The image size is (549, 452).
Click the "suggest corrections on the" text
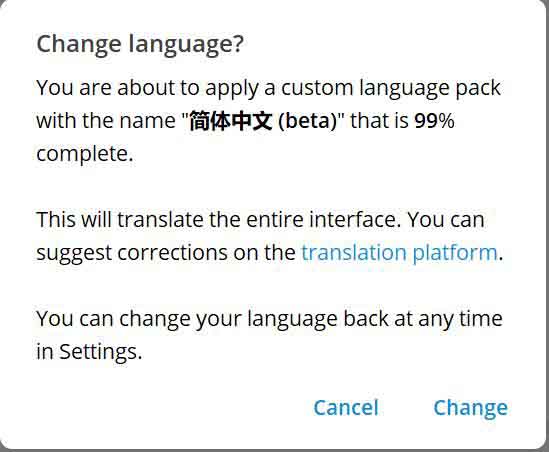click(x=166, y=253)
